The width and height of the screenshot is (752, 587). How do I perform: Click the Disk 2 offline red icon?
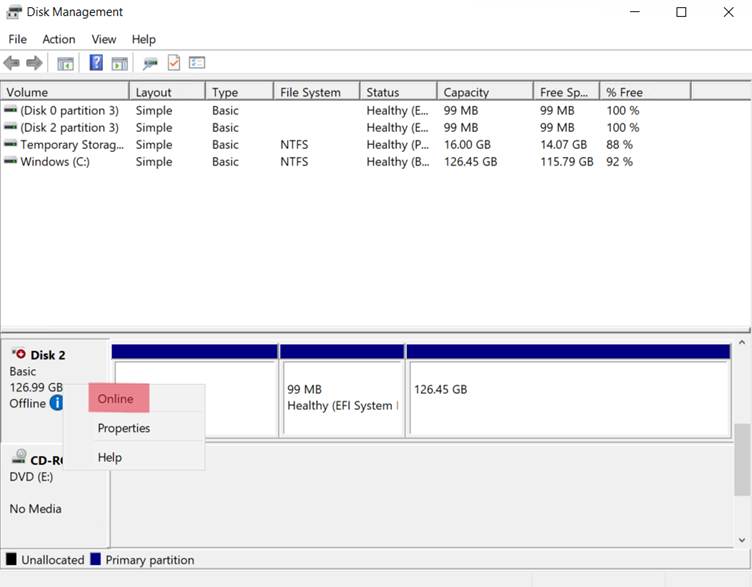(x=19, y=354)
